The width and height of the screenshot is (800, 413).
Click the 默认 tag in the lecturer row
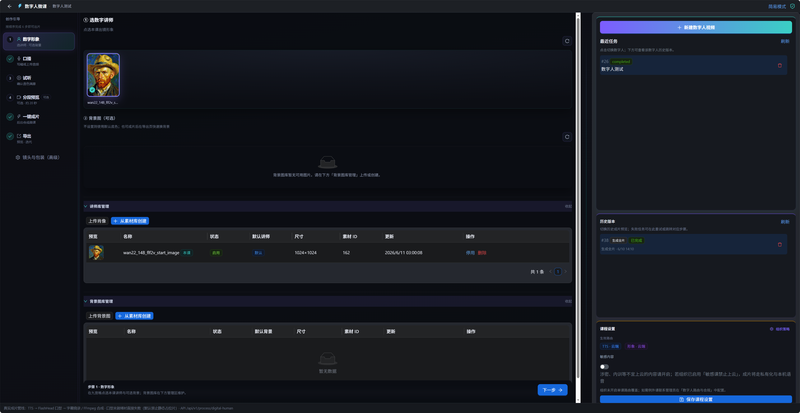(x=259, y=253)
